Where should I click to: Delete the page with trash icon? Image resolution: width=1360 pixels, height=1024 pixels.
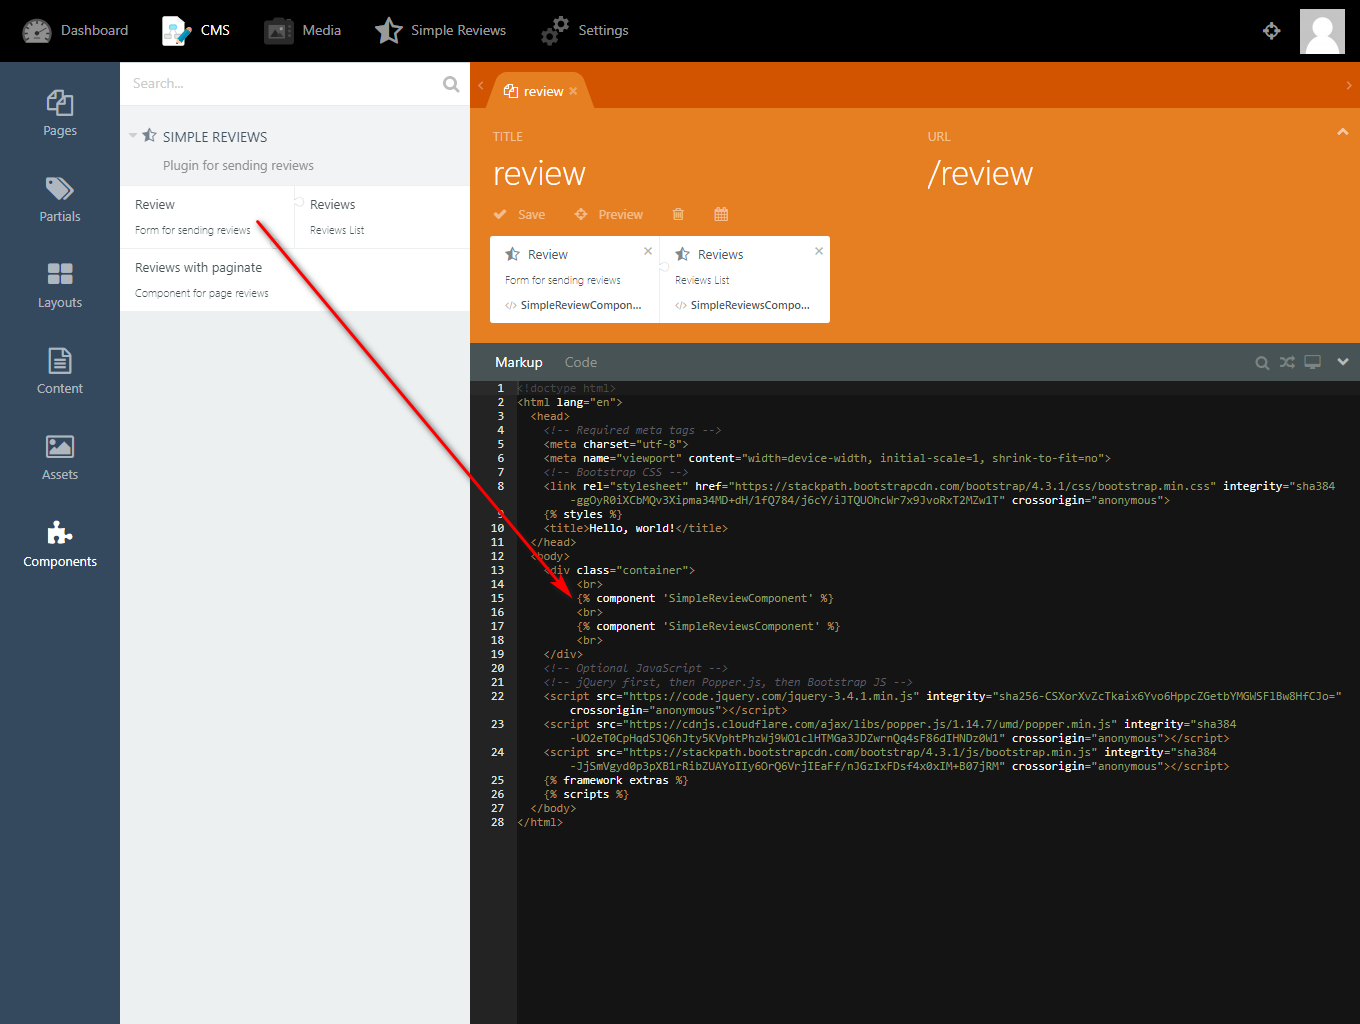(678, 214)
